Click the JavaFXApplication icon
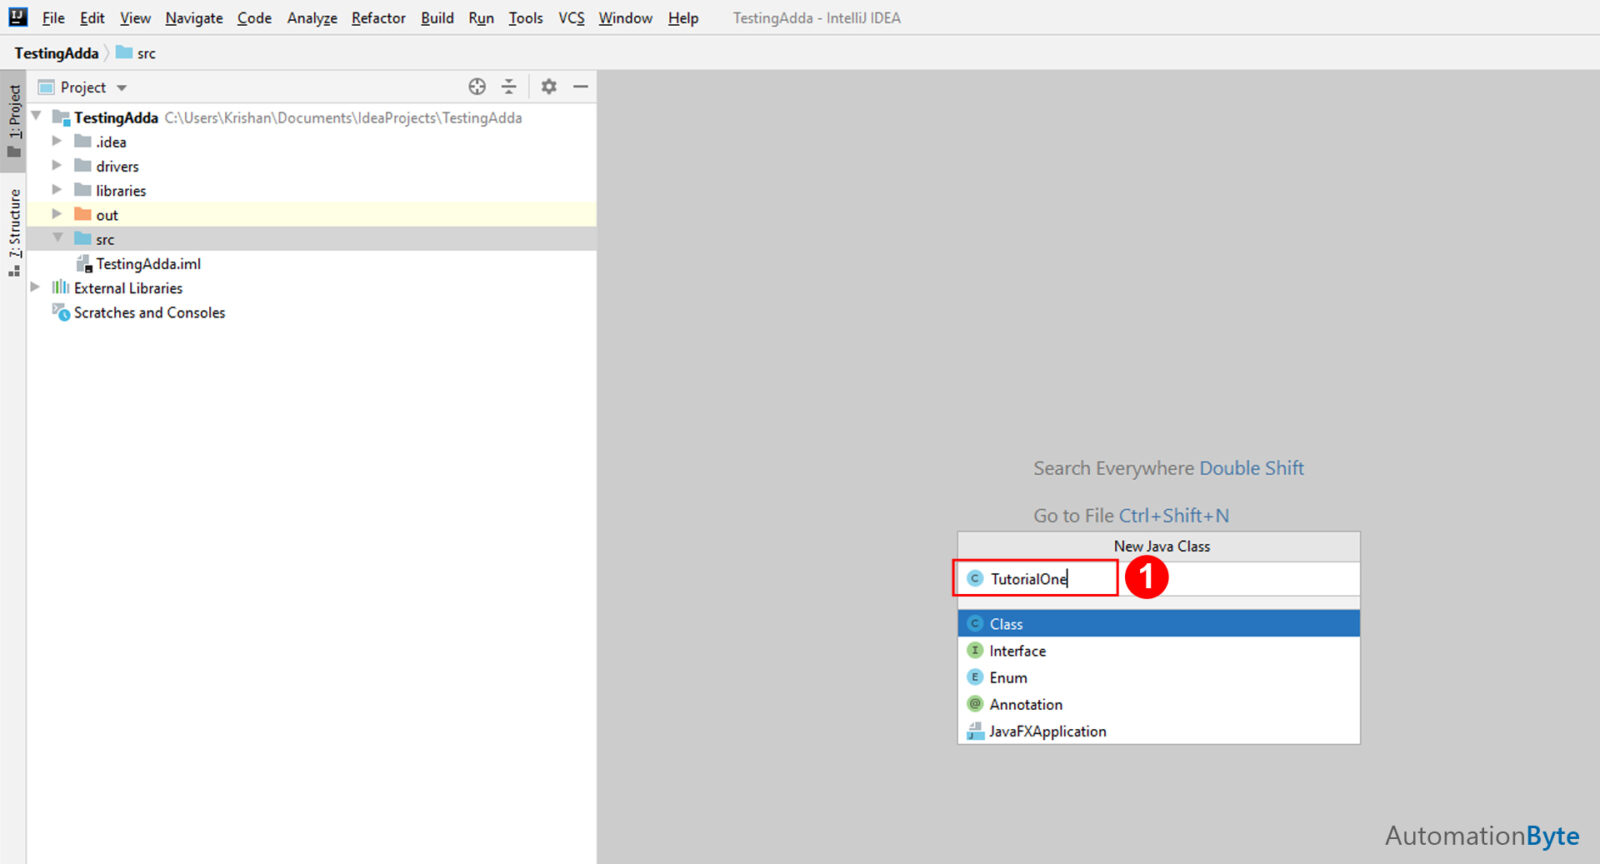The height and width of the screenshot is (864, 1600). (975, 731)
